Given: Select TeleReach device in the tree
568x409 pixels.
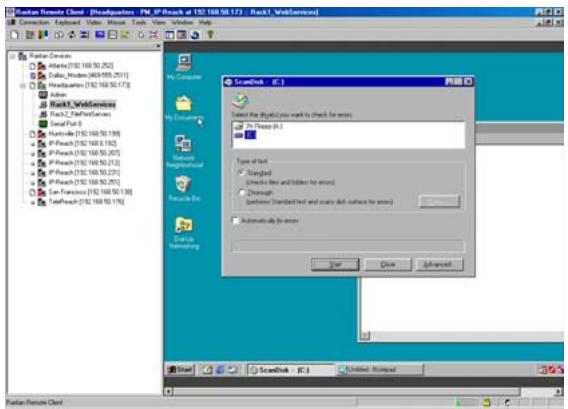Looking at the screenshot, I should click(x=86, y=202).
